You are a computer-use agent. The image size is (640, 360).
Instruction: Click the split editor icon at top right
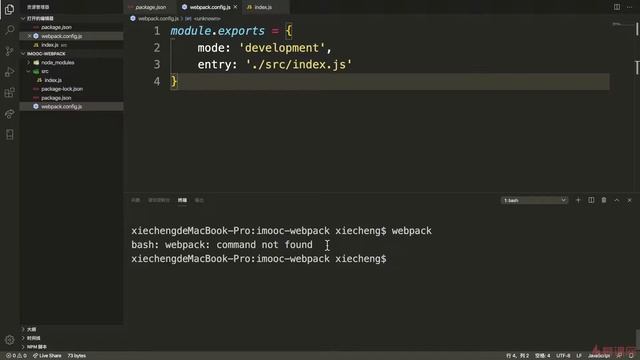pyautogui.click(x=617, y=7)
